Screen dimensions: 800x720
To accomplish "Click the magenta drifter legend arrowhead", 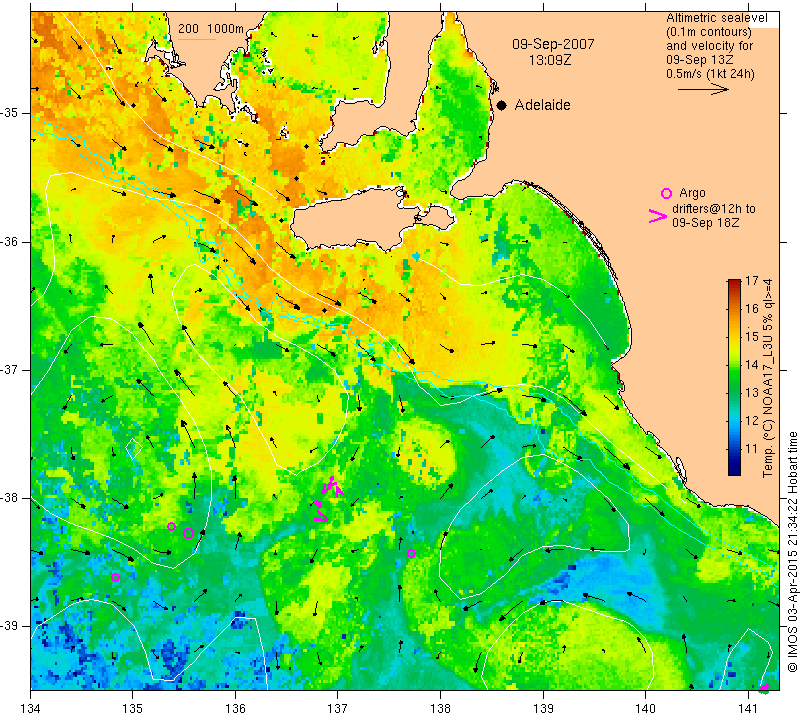I will [658, 216].
